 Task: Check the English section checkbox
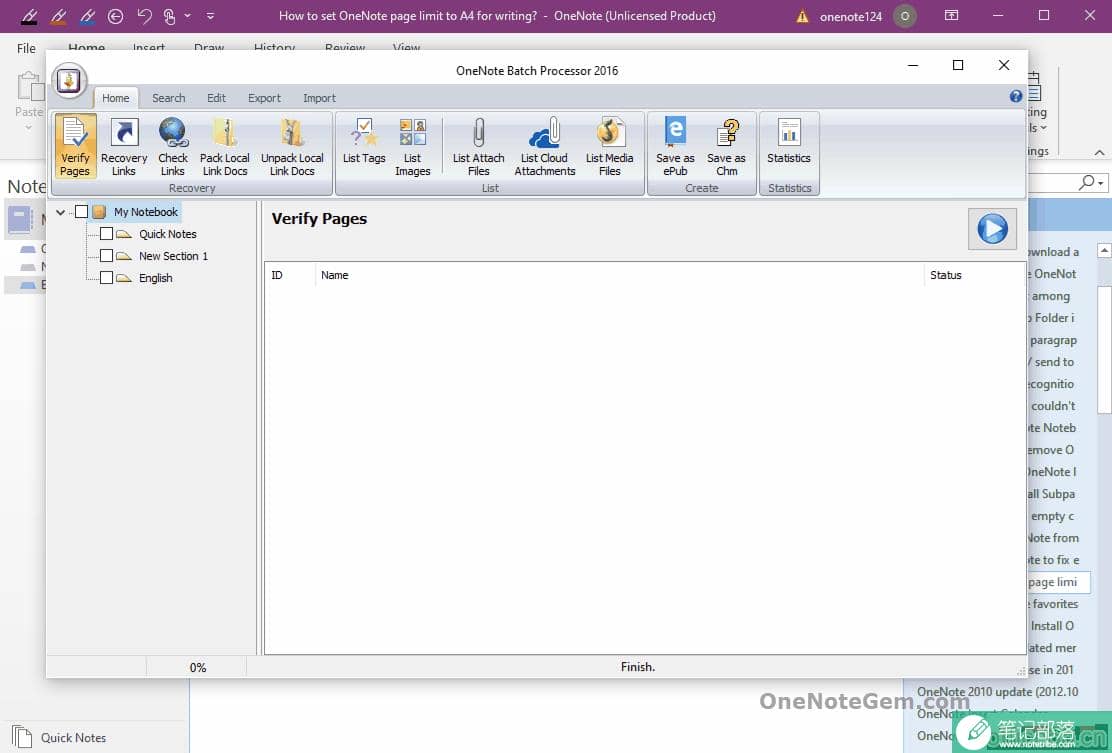click(x=106, y=277)
